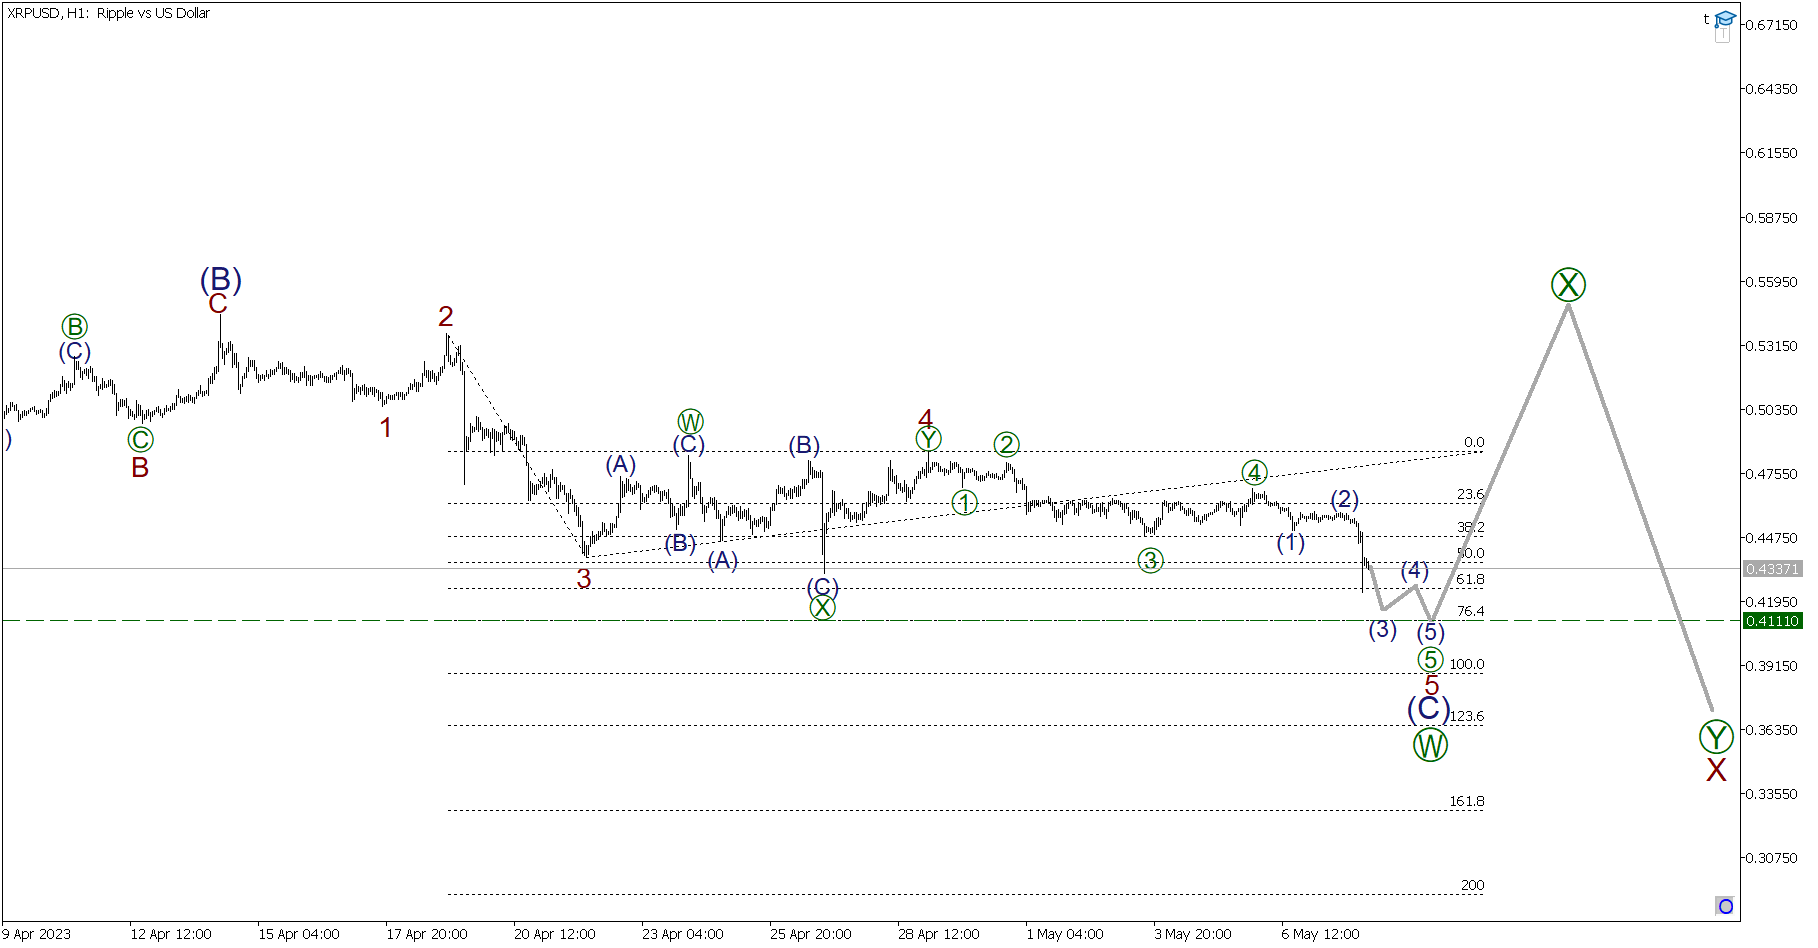Click the green circled 5 wave marker
Screen dimensions: 1818x948
(x=1430, y=660)
